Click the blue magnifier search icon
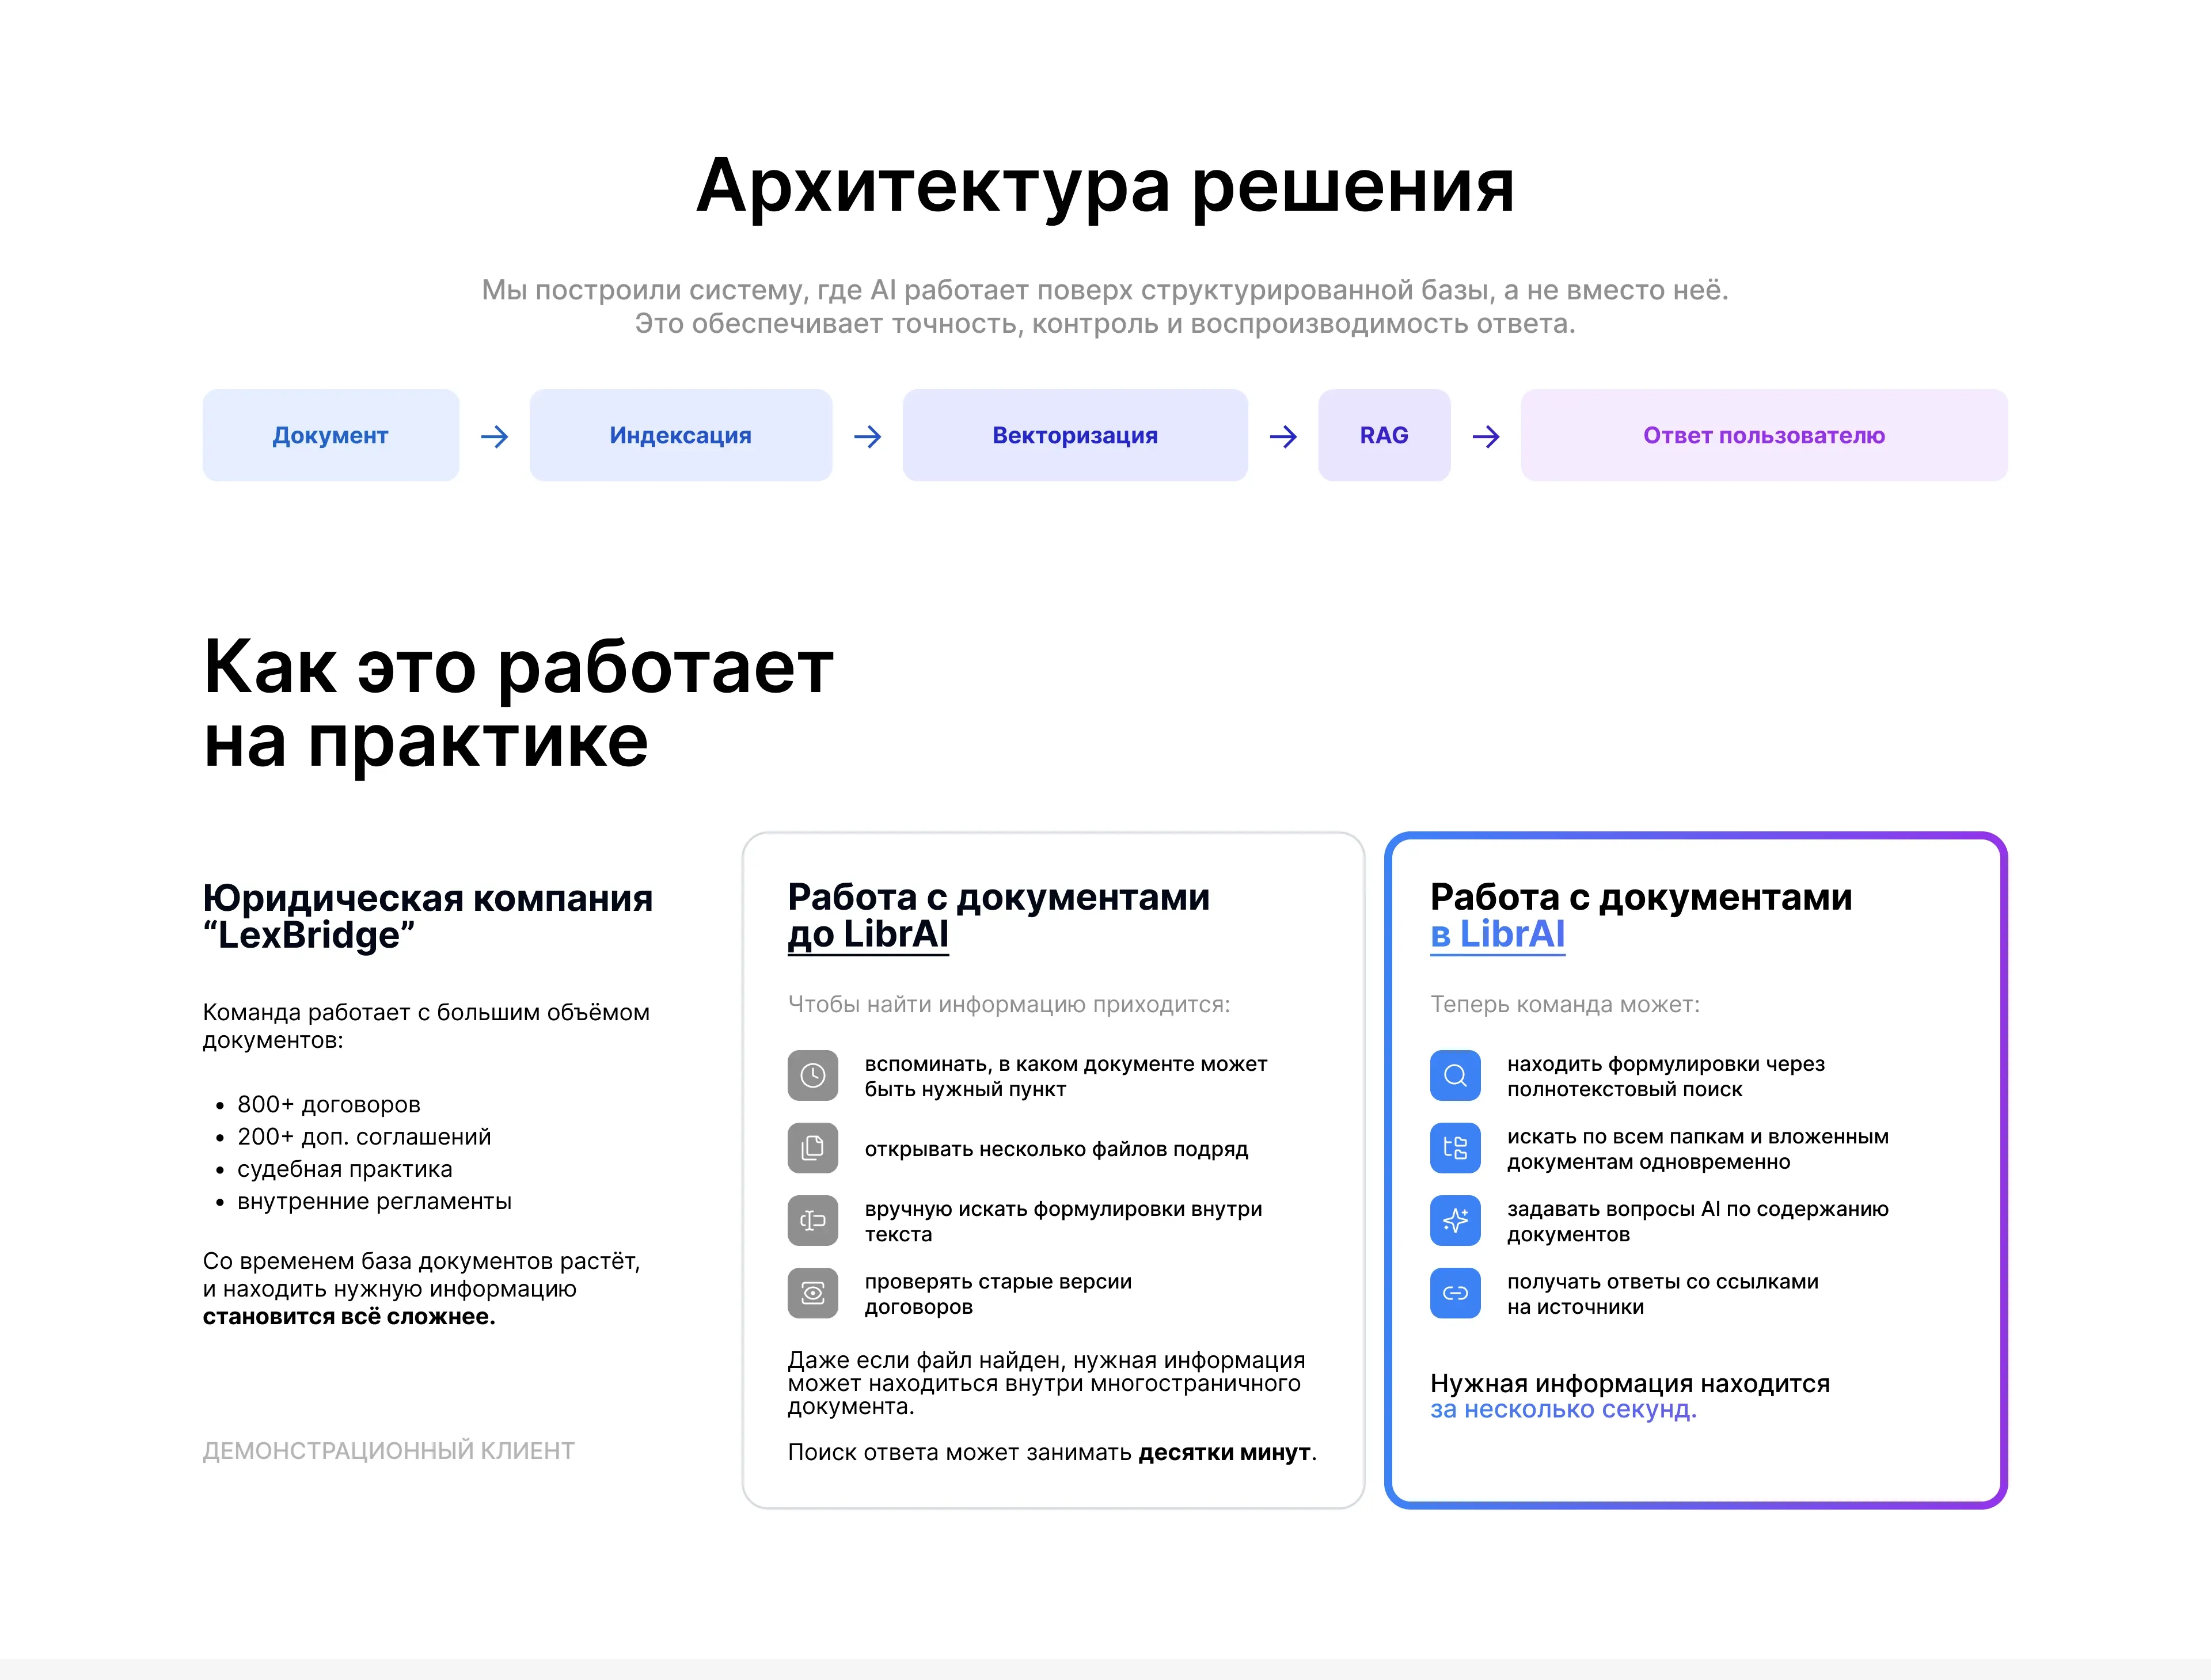This screenshot has height=1680, width=2211. point(1455,1075)
